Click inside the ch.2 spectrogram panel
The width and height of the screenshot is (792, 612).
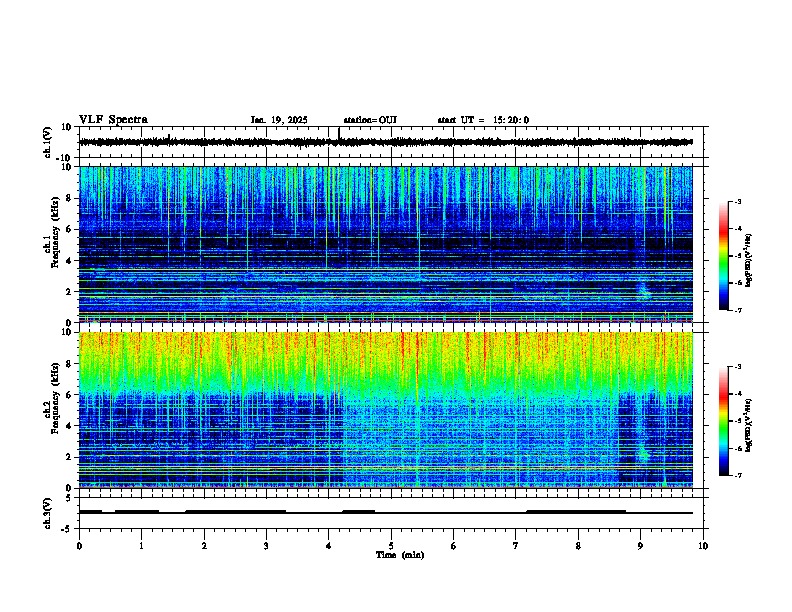pos(385,410)
